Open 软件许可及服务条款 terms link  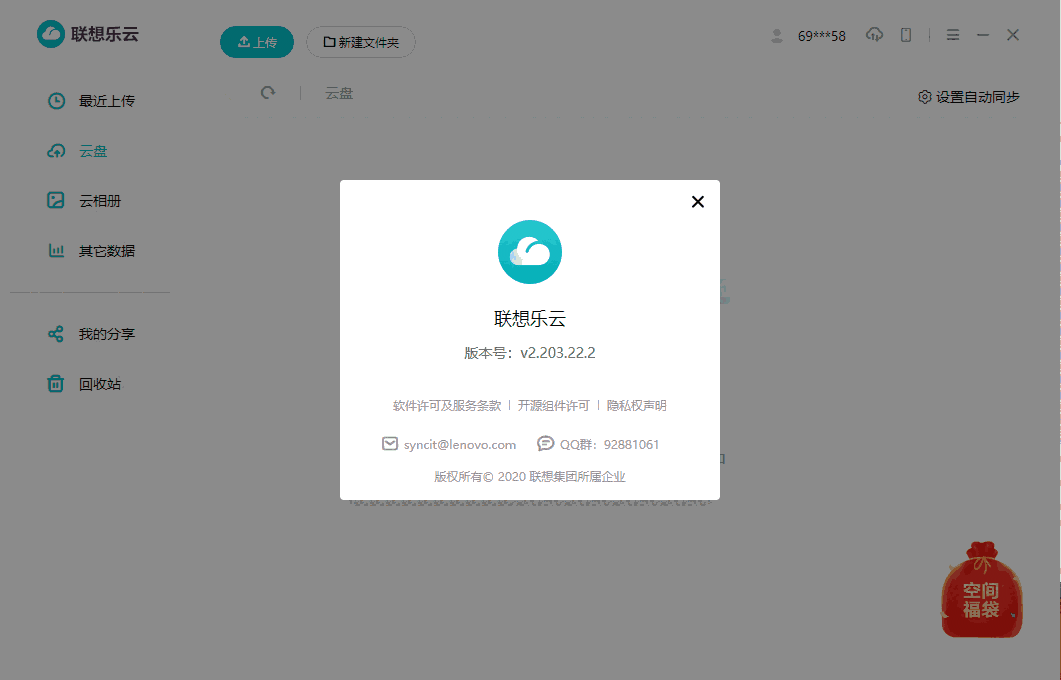pyautogui.click(x=446, y=405)
